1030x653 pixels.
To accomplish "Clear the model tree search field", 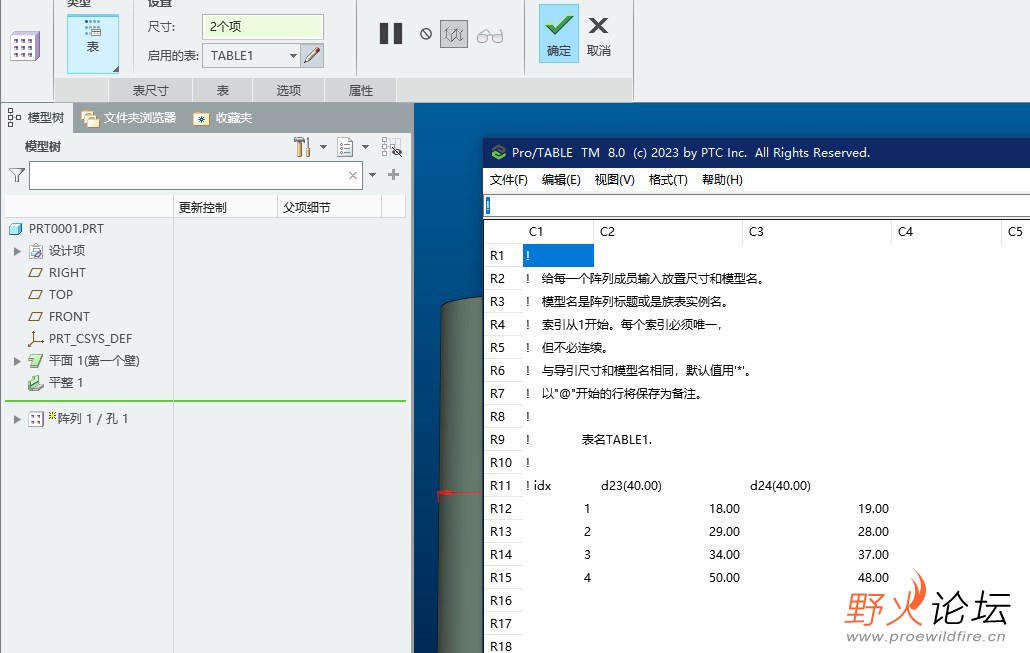I will [353, 175].
